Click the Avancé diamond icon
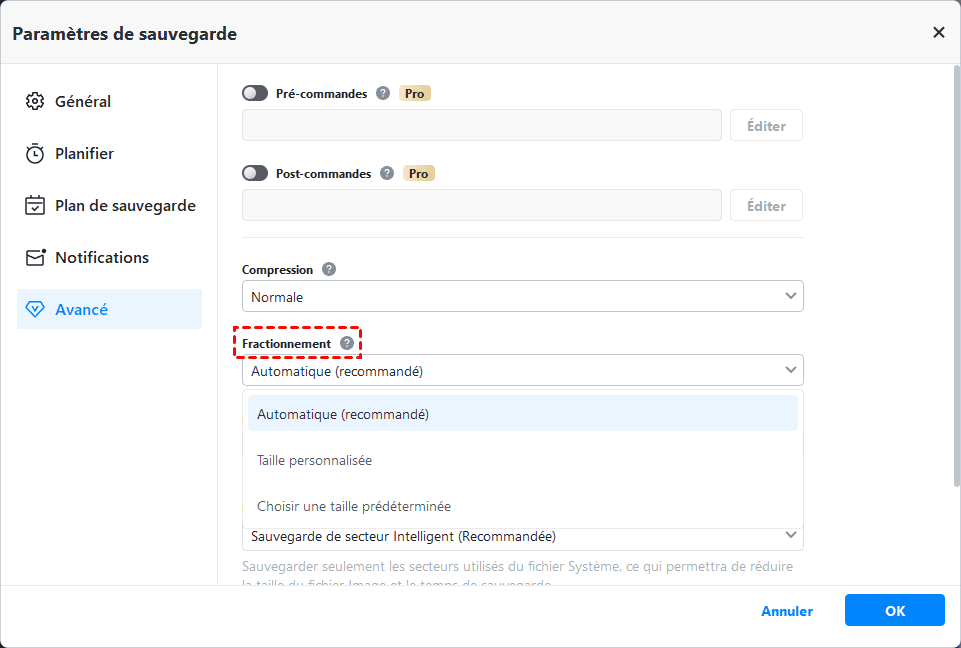This screenshot has width=961, height=648. pos(36,310)
